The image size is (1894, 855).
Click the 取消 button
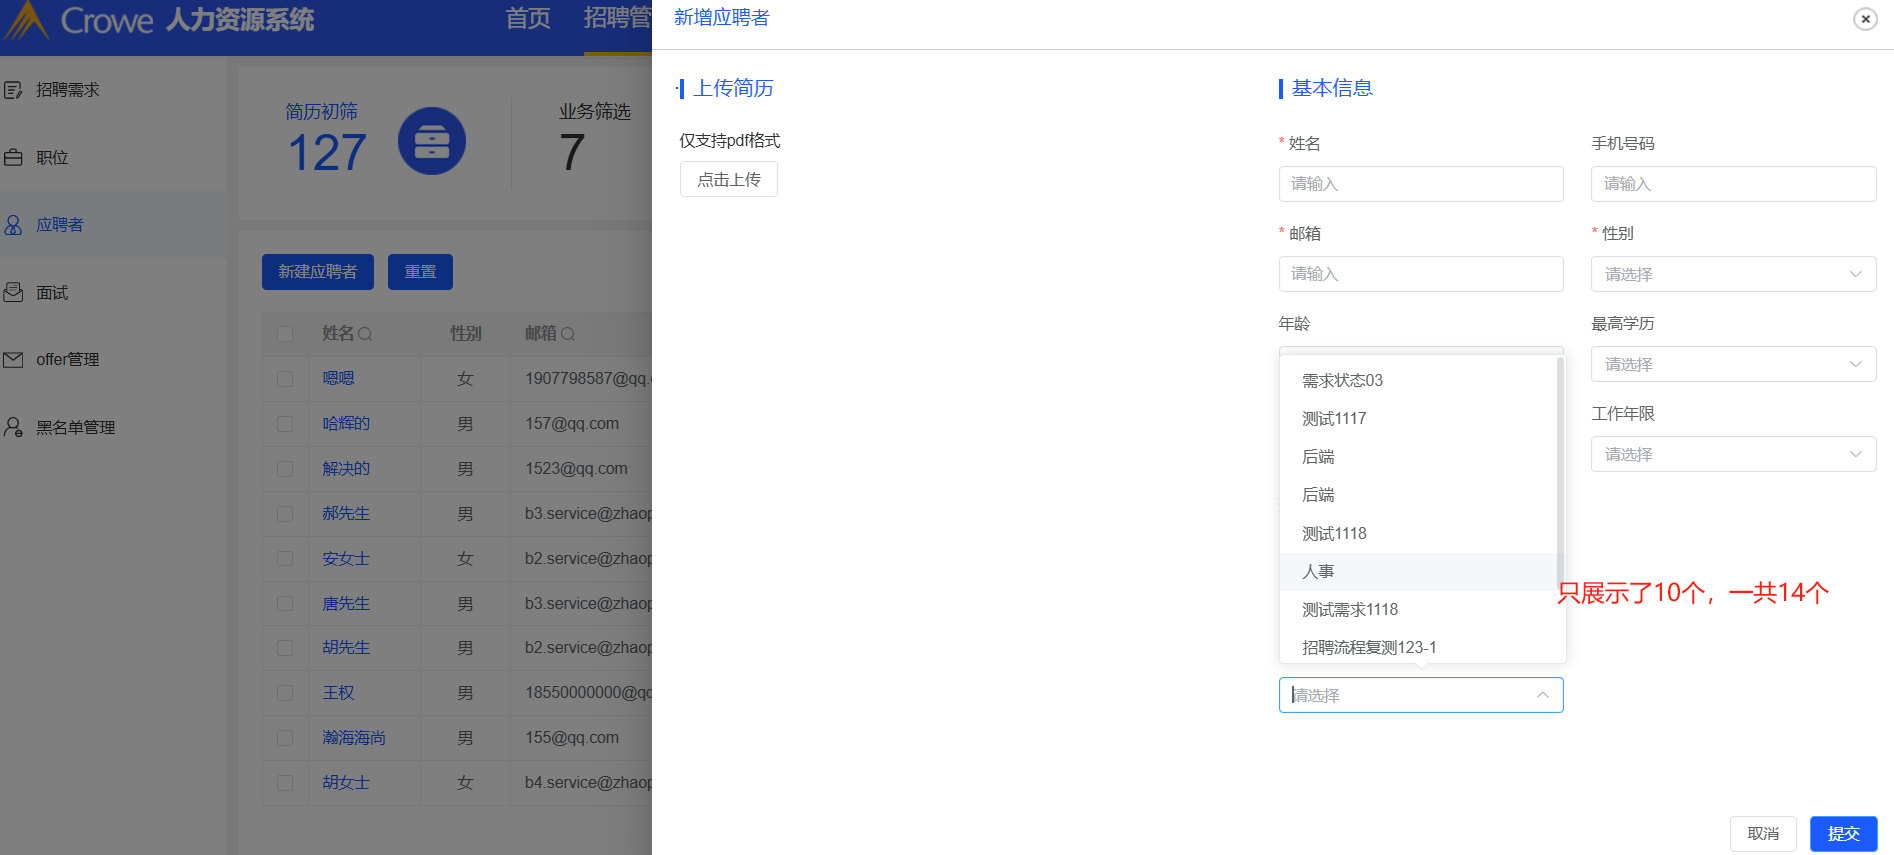point(1763,834)
